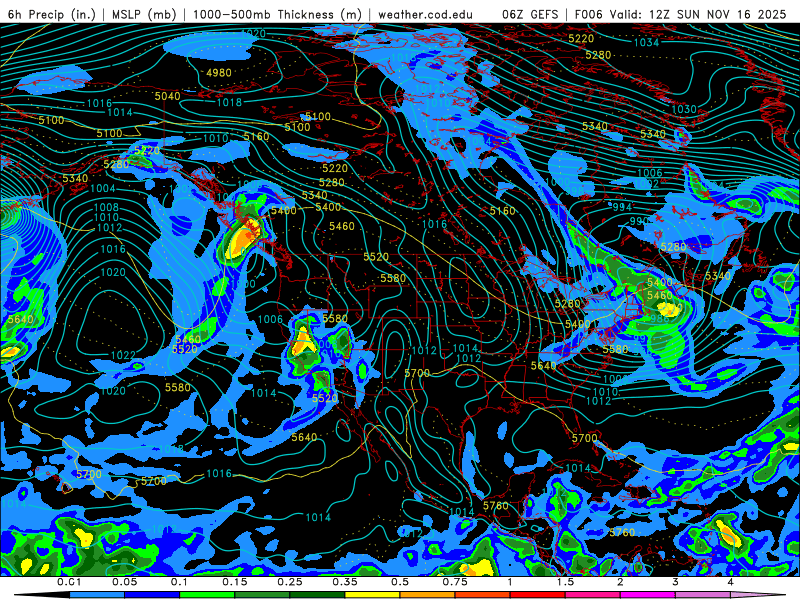The width and height of the screenshot is (800, 600).
Task: Click the 0.15 legend value
Action: point(235,582)
